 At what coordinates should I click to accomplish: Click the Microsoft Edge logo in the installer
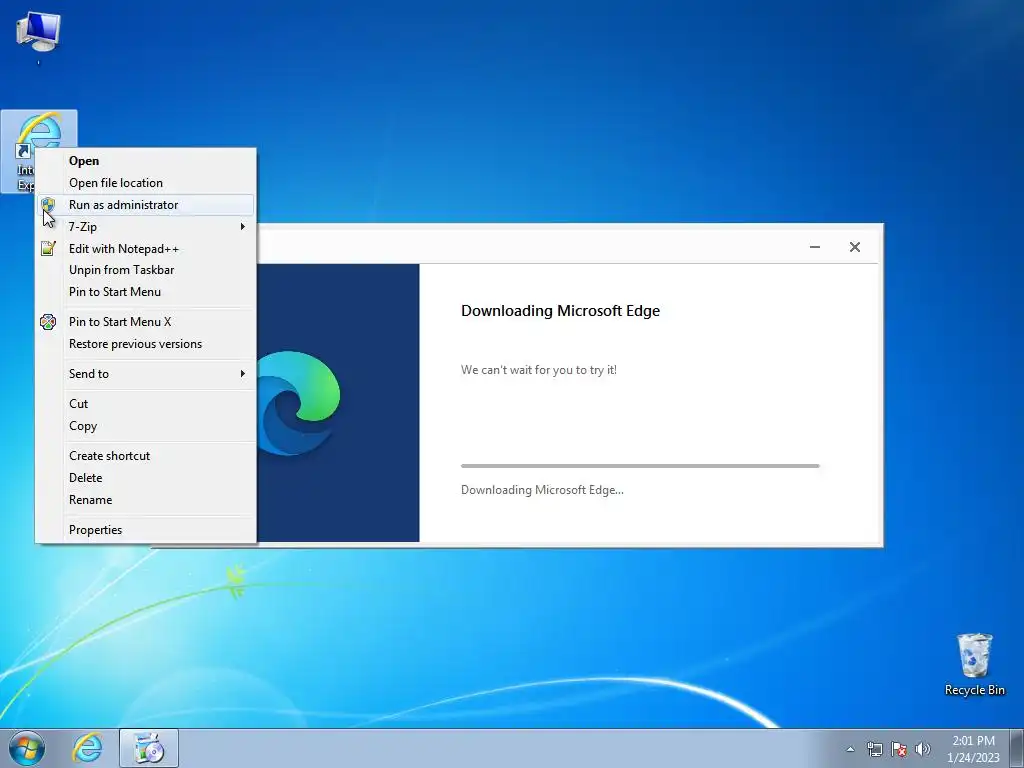(x=298, y=403)
